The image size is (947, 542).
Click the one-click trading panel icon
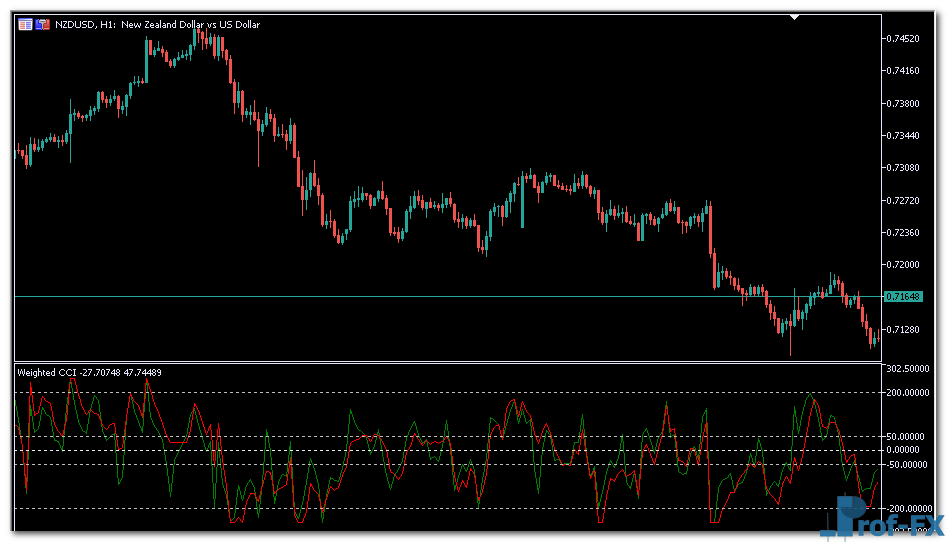coord(25,24)
